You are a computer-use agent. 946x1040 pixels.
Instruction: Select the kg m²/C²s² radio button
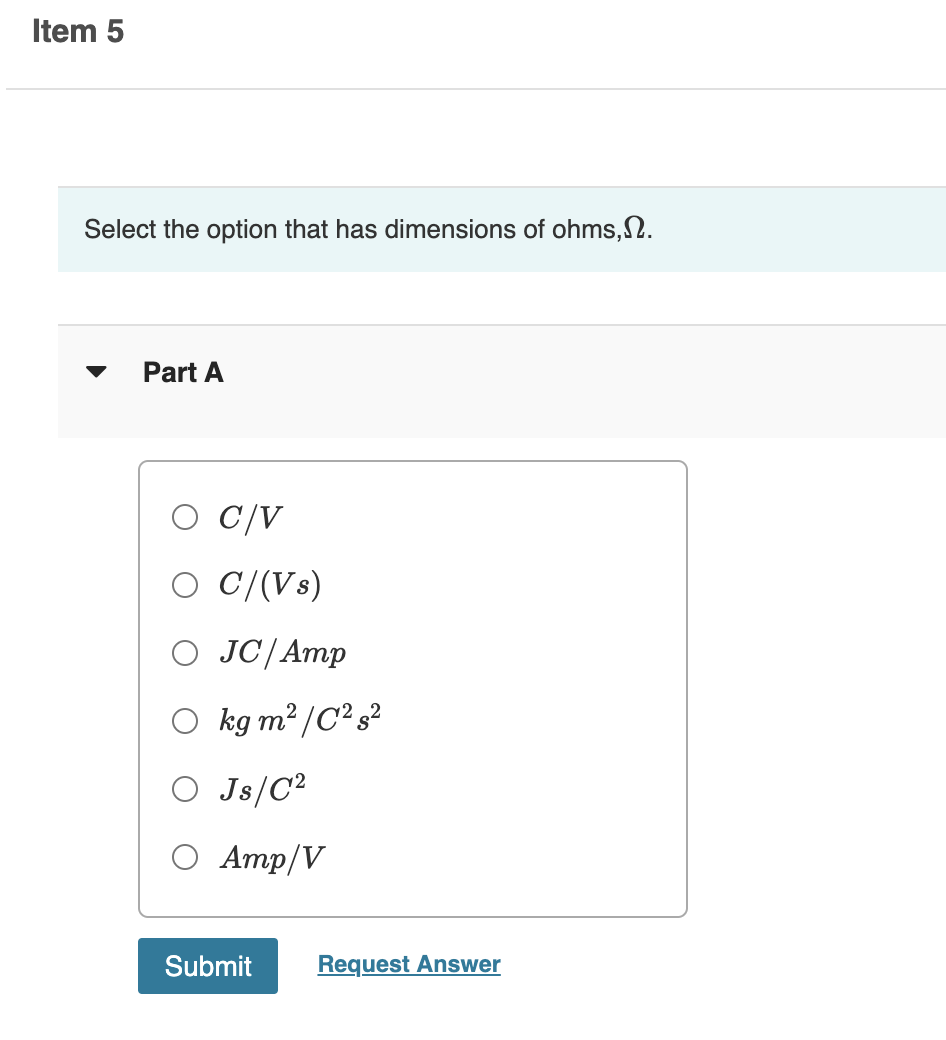point(184,721)
